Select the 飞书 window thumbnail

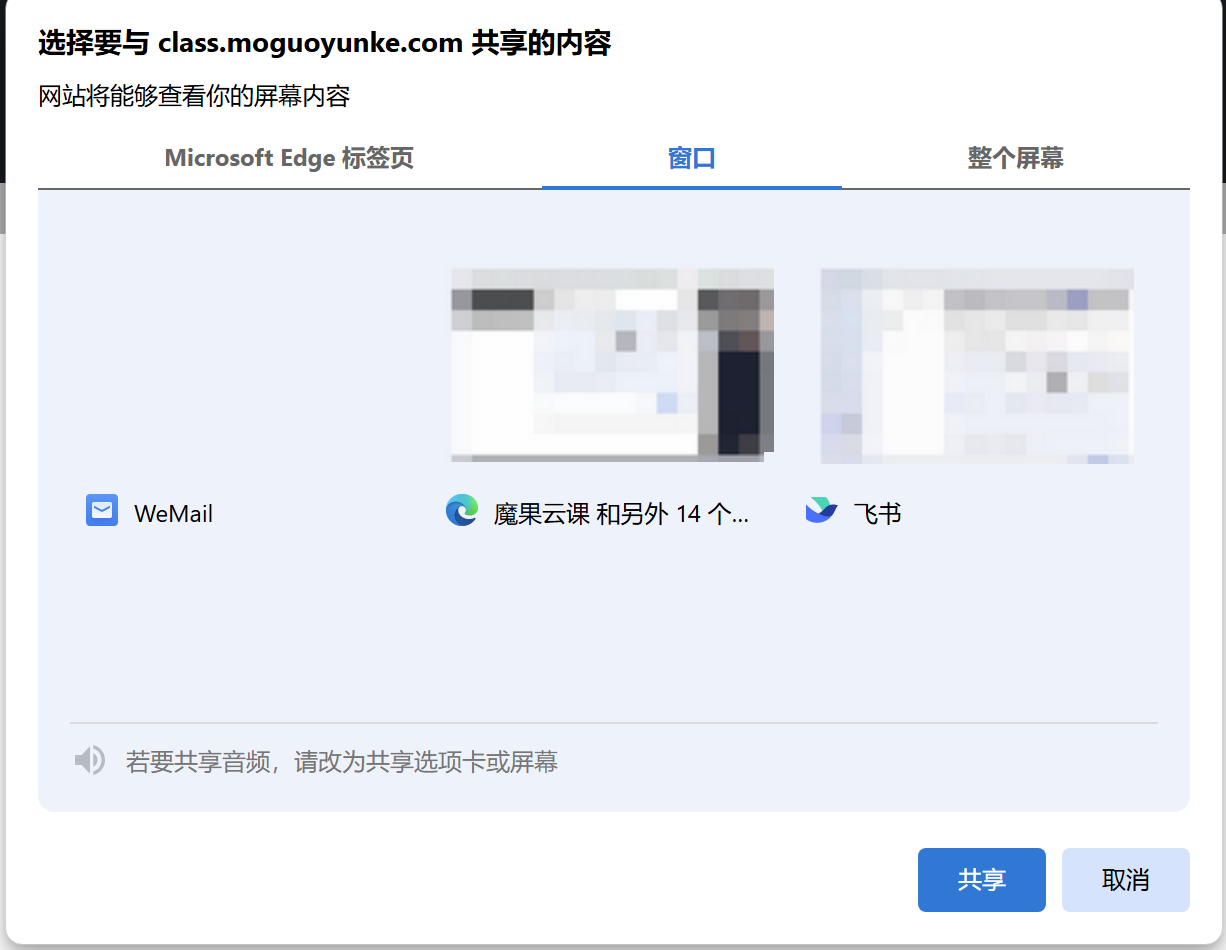coord(977,366)
